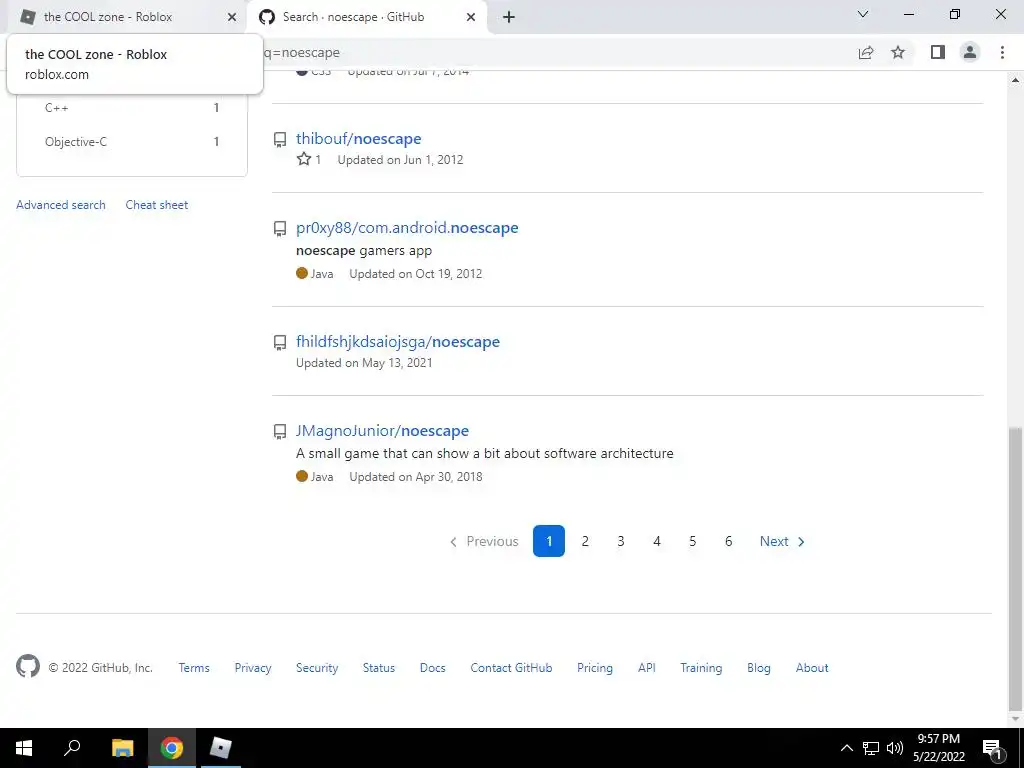
Task: Open a new browser tab
Action: [509, 18]
